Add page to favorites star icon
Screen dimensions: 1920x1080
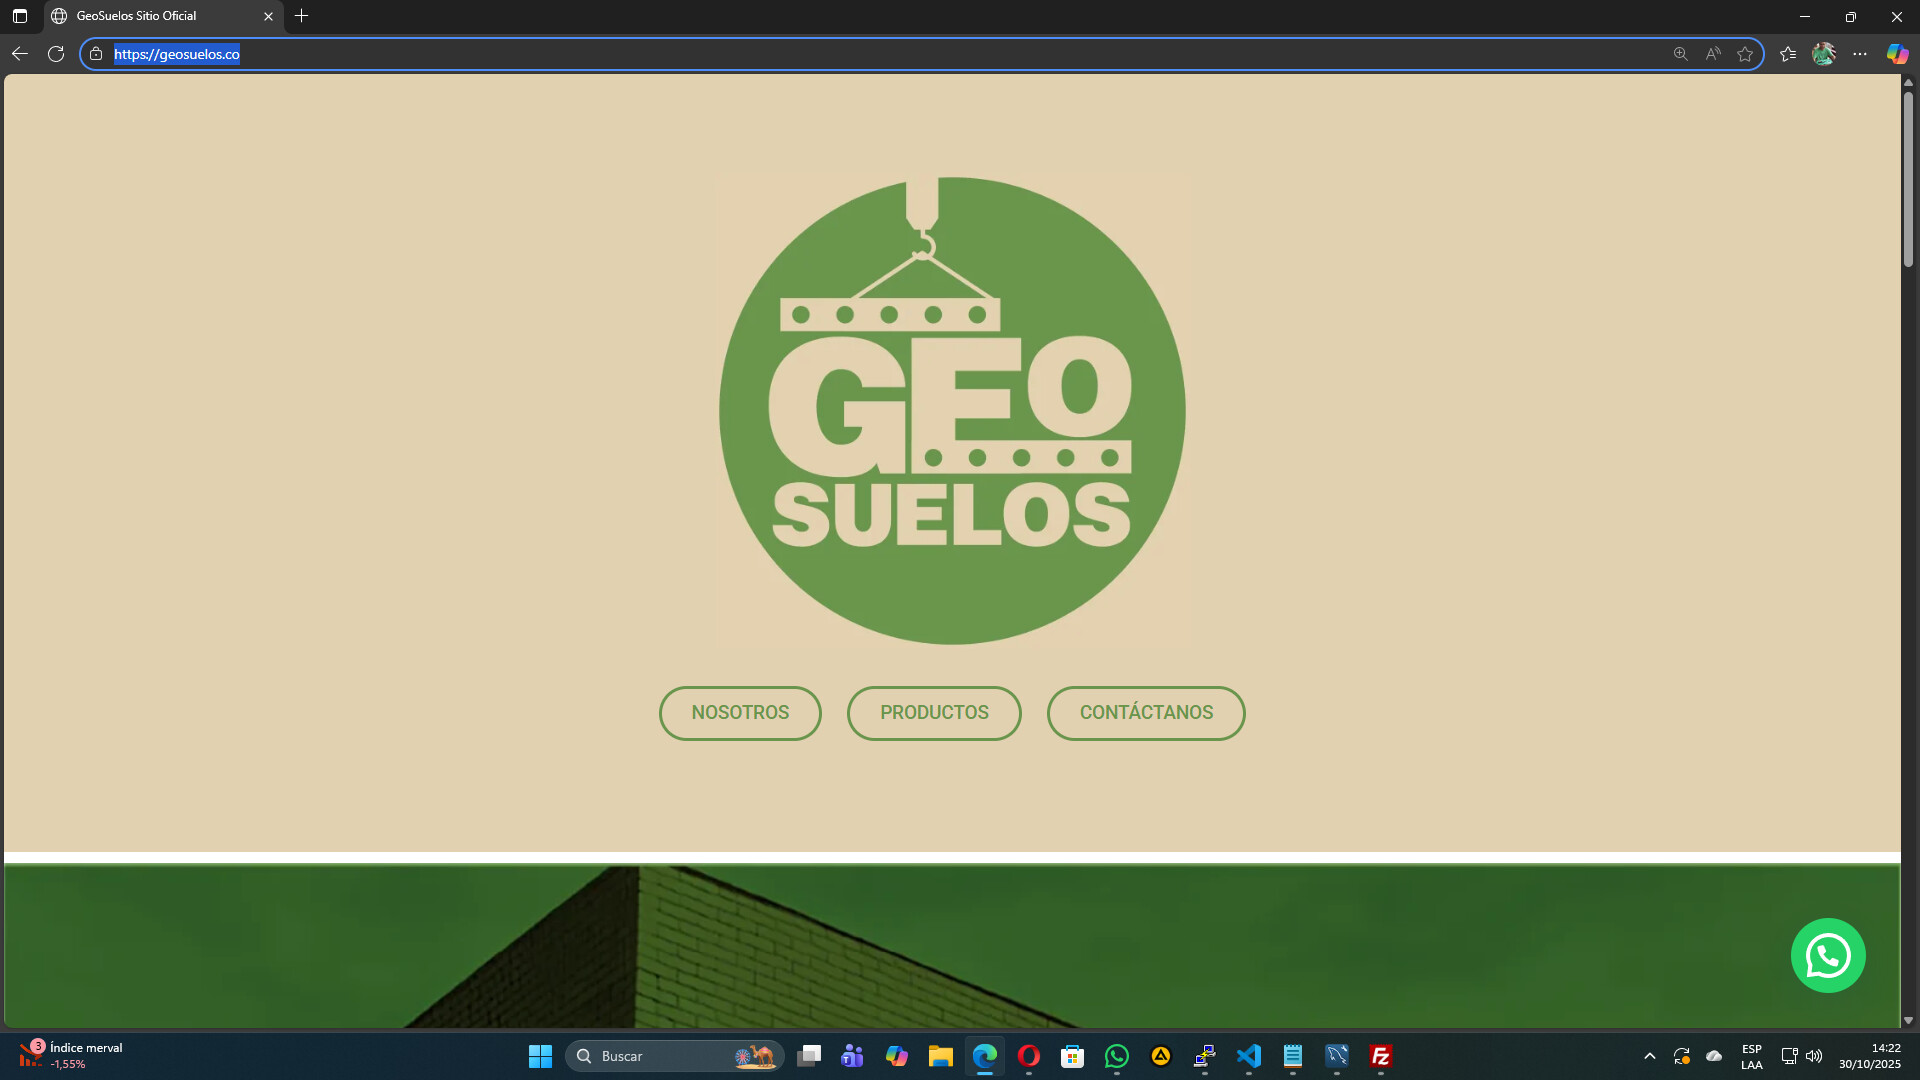coord(1745,54)
